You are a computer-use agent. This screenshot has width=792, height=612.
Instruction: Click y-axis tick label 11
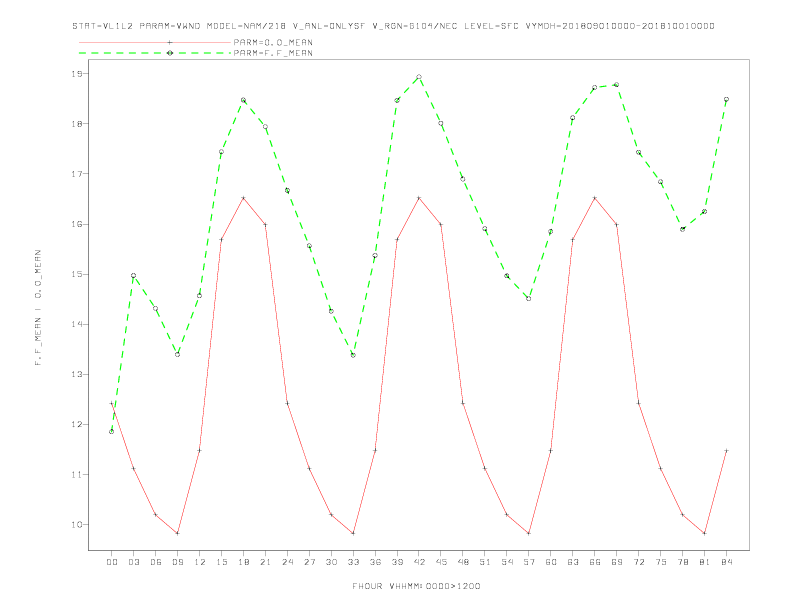point(76,475)
